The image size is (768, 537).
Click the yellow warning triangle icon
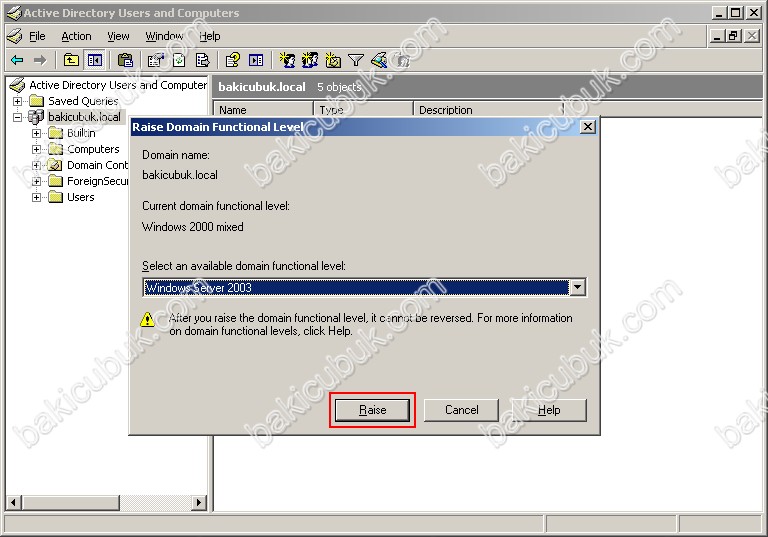point(147,319)
